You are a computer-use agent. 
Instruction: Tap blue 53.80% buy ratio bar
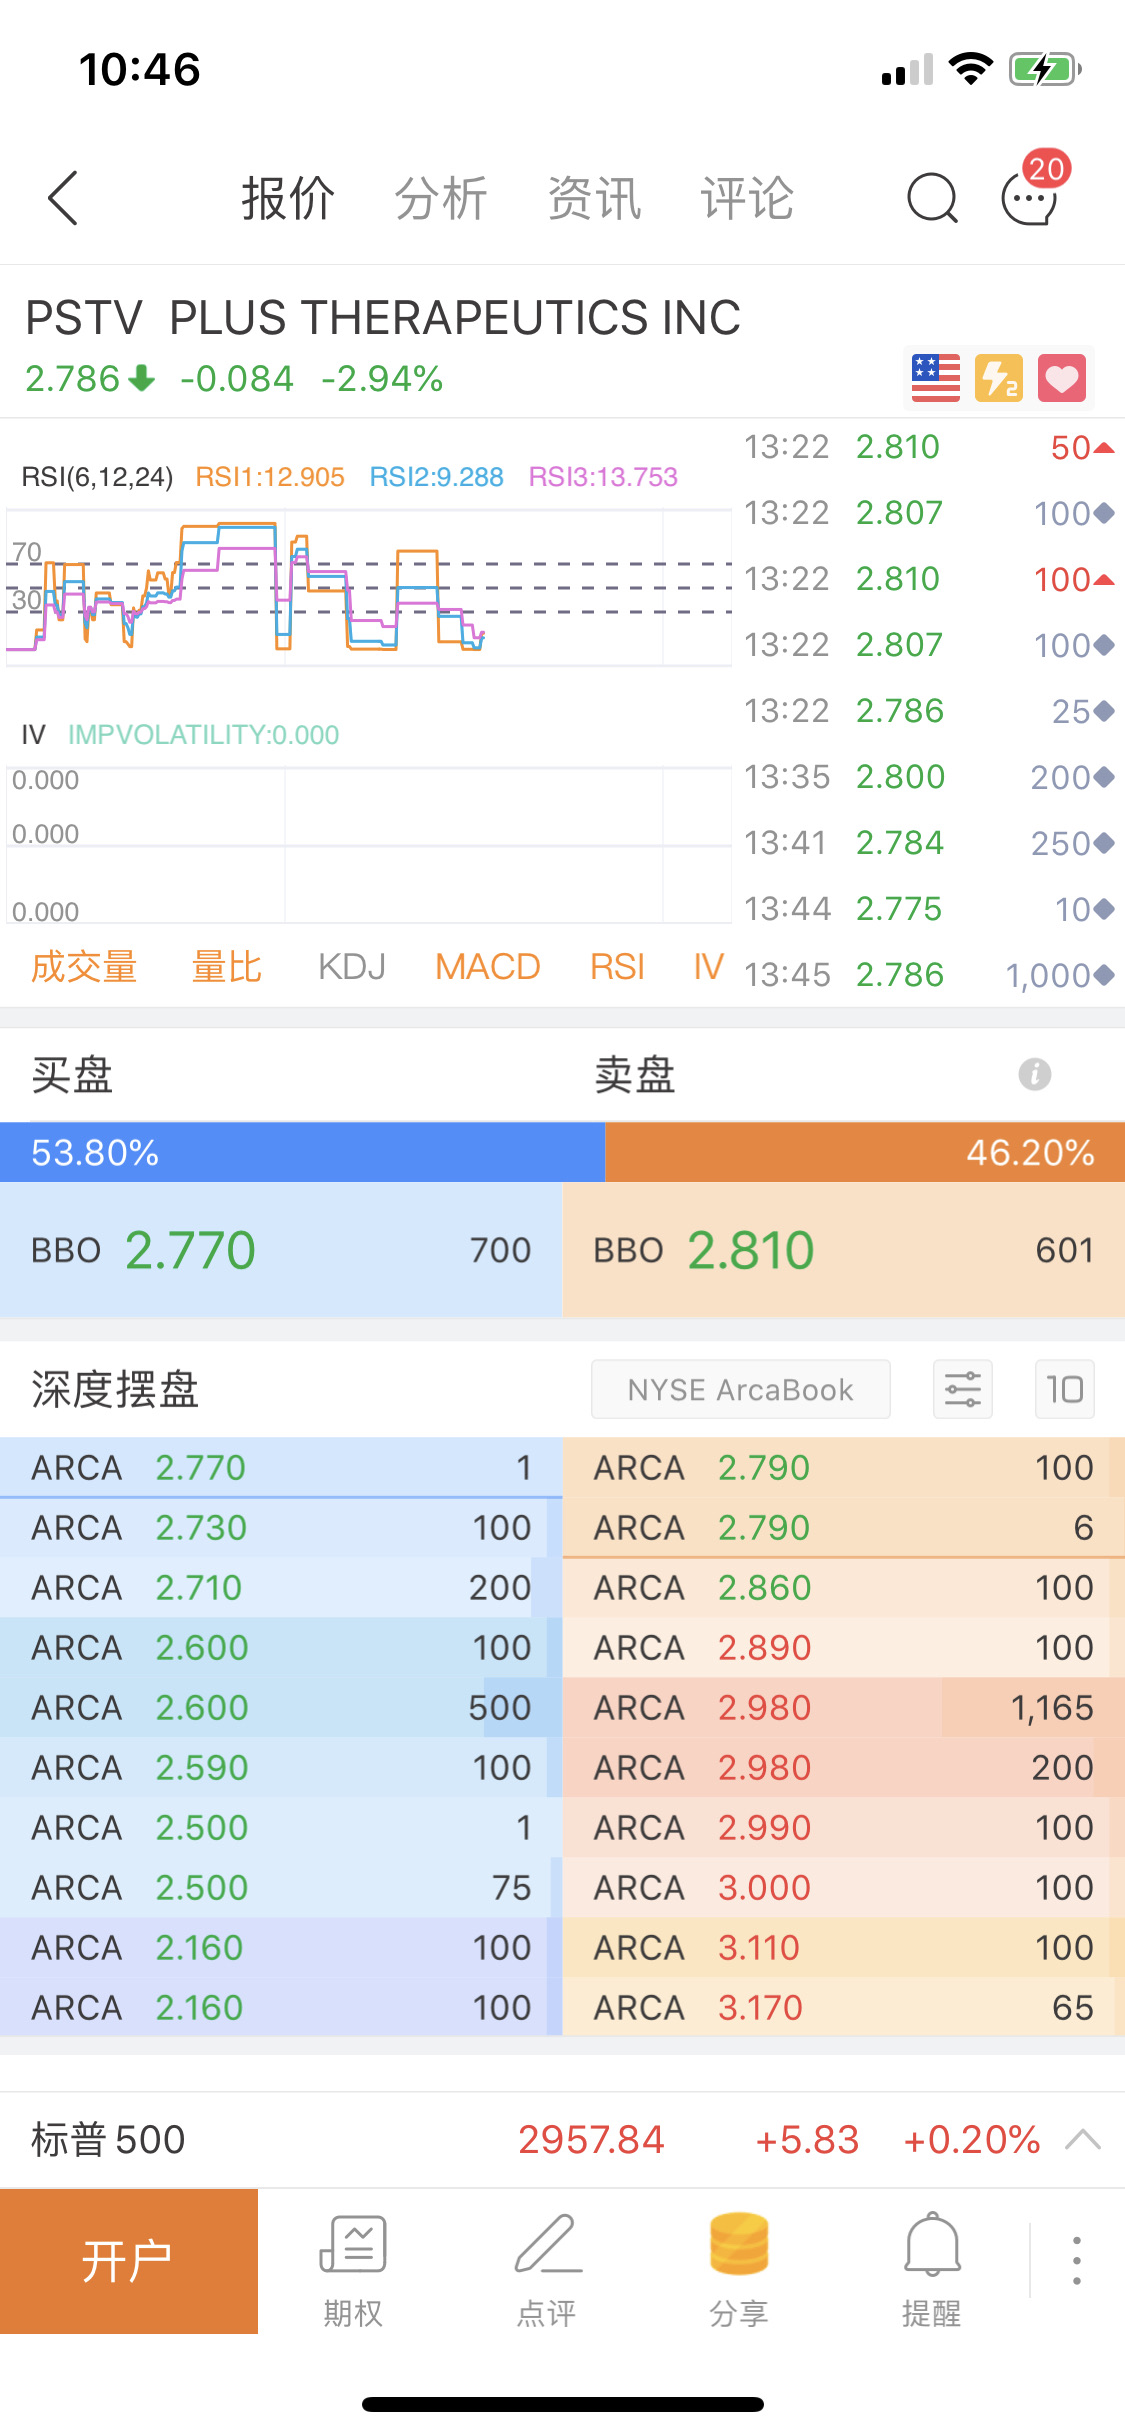(x=302, y=1152)
